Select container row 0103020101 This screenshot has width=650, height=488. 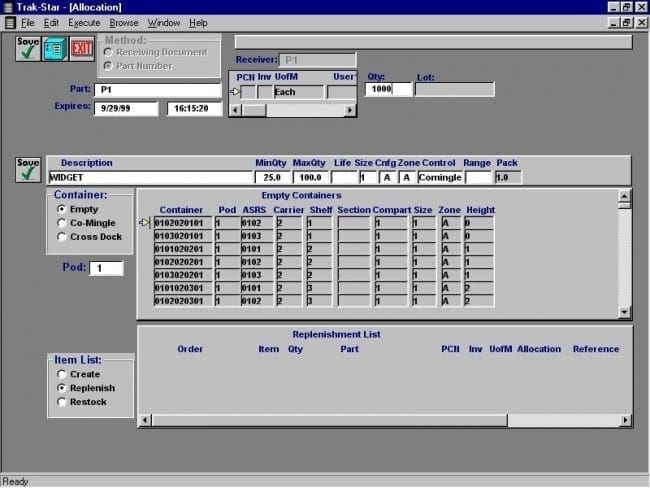tap(323, 236)
